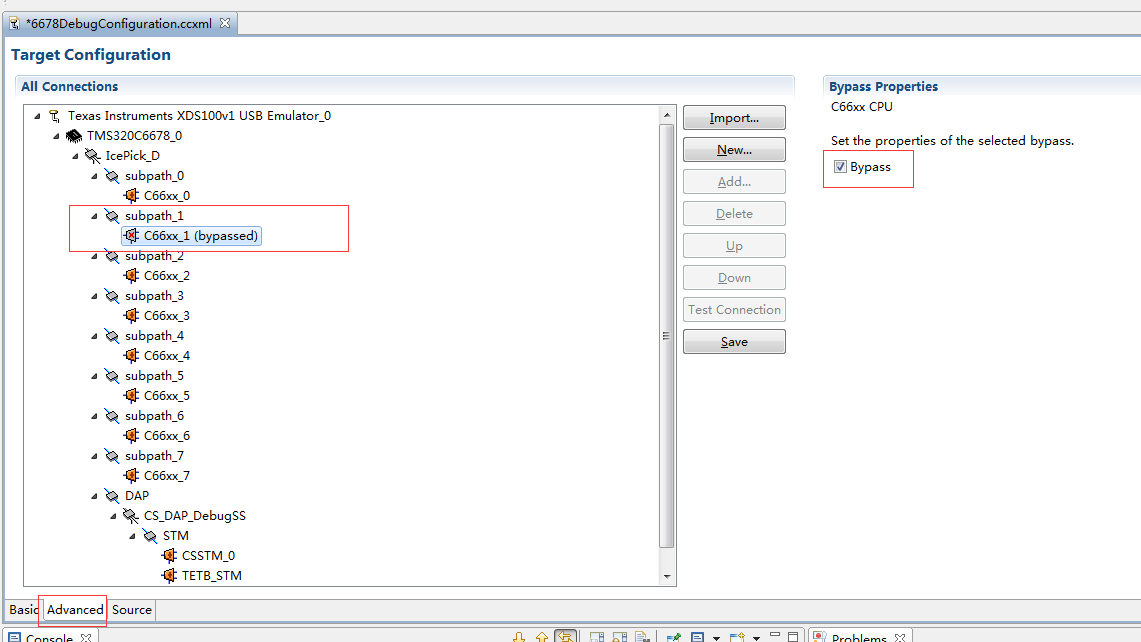Click the Problems view icon

tap(819, 637)
